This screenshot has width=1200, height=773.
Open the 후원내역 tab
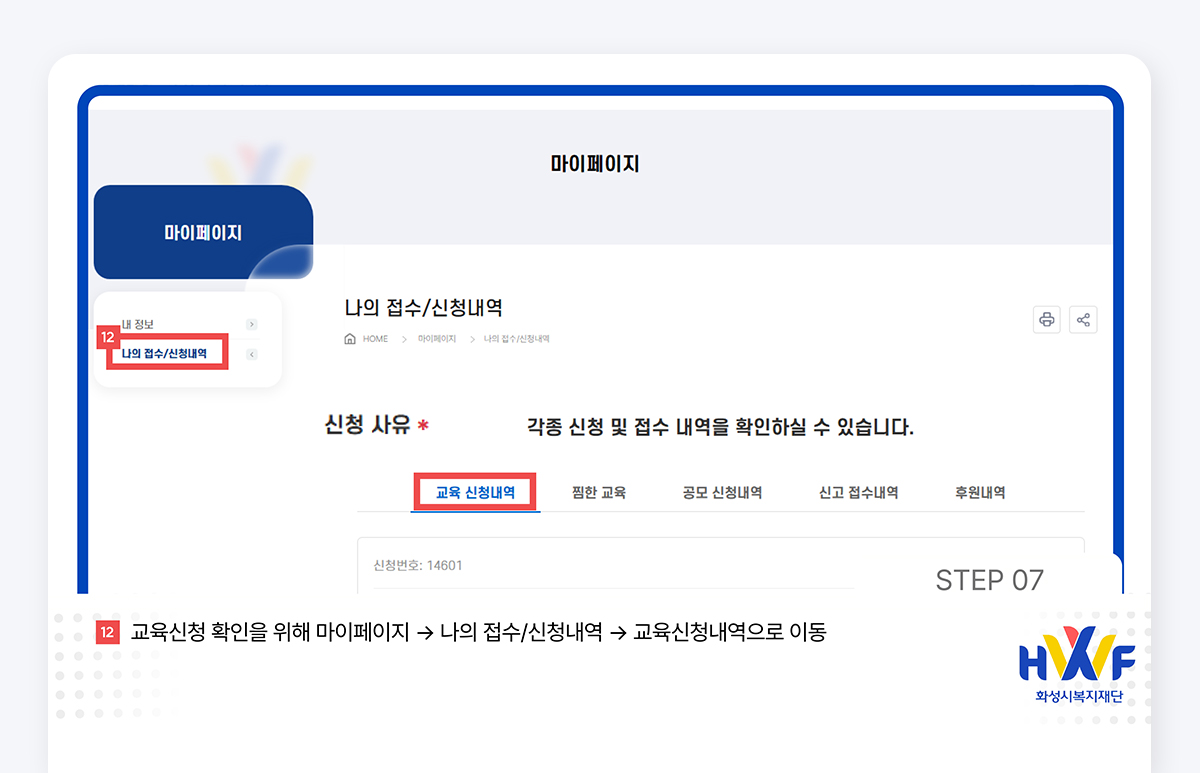tap(979, 491)
